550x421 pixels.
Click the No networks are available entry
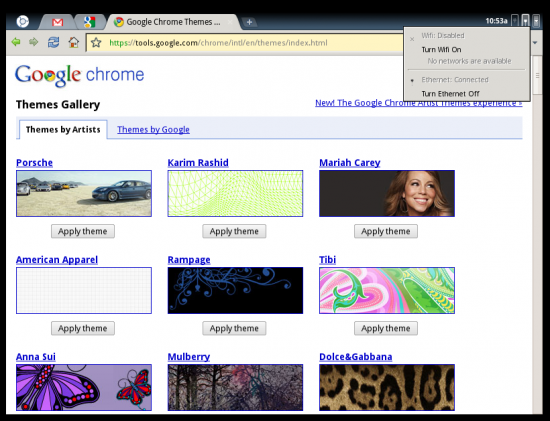click(x=469, y=61)
